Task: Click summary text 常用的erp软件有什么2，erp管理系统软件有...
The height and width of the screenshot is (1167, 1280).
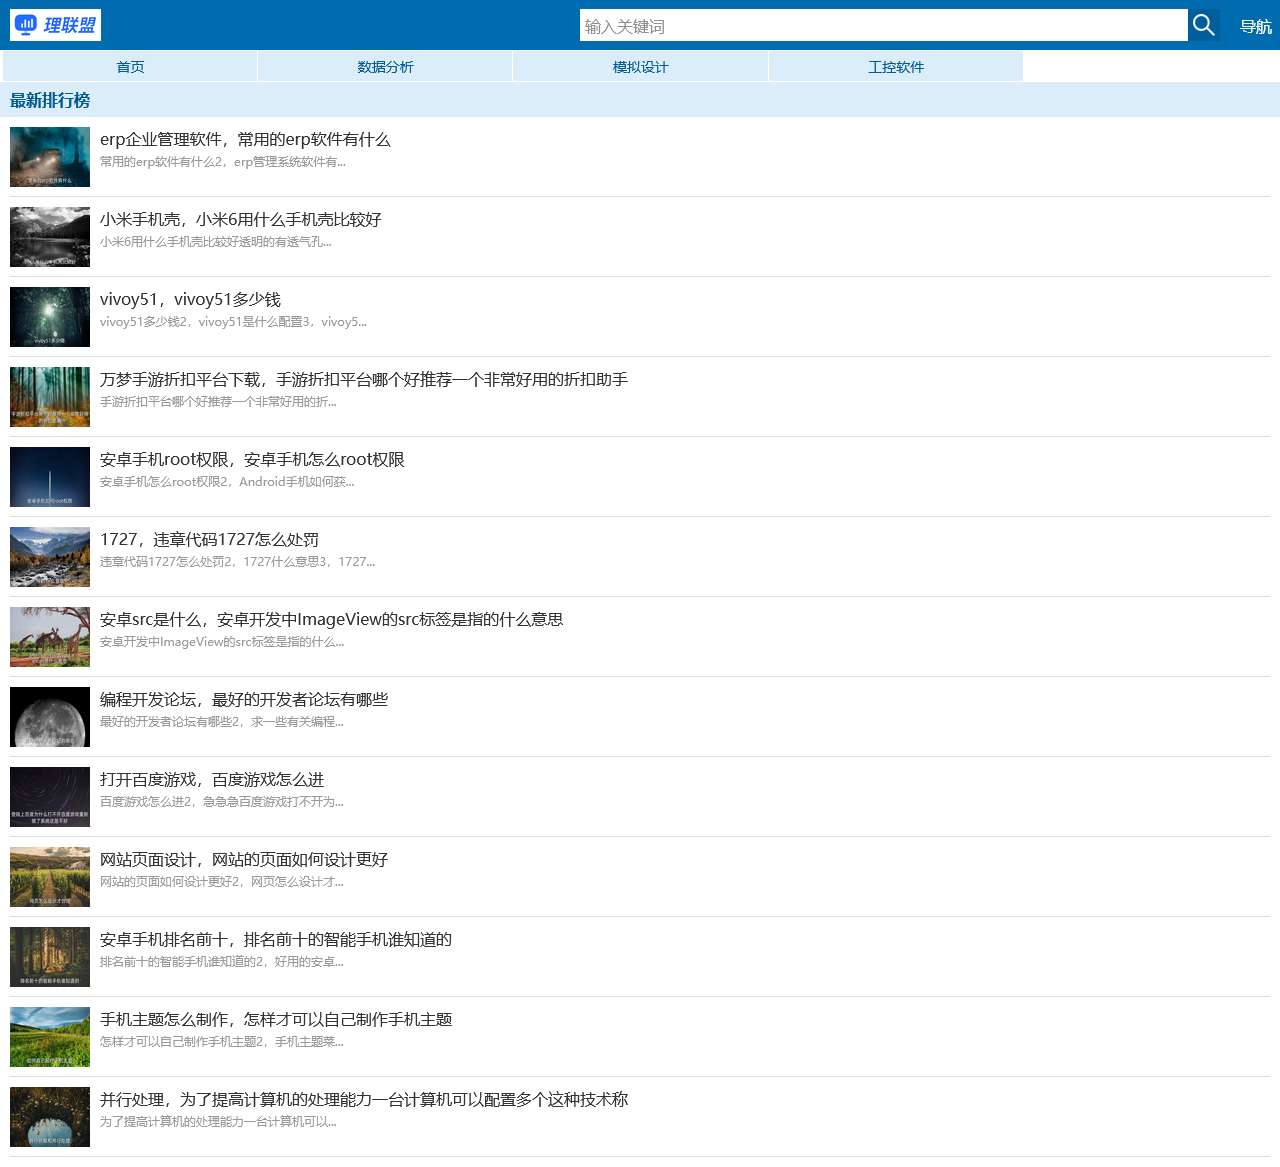Action: [x=223, y=162]
